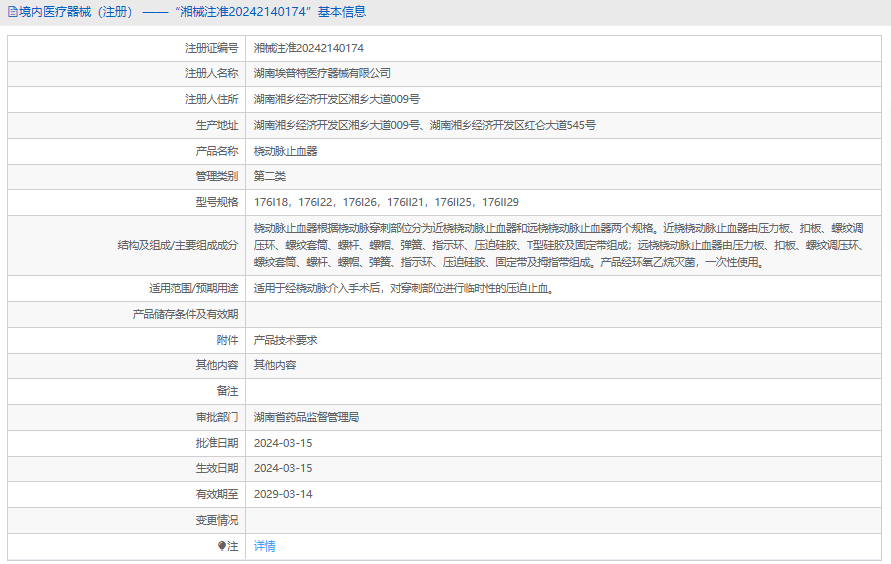Click the 产品储存条件及有效期 label

[x=185, y=314]
